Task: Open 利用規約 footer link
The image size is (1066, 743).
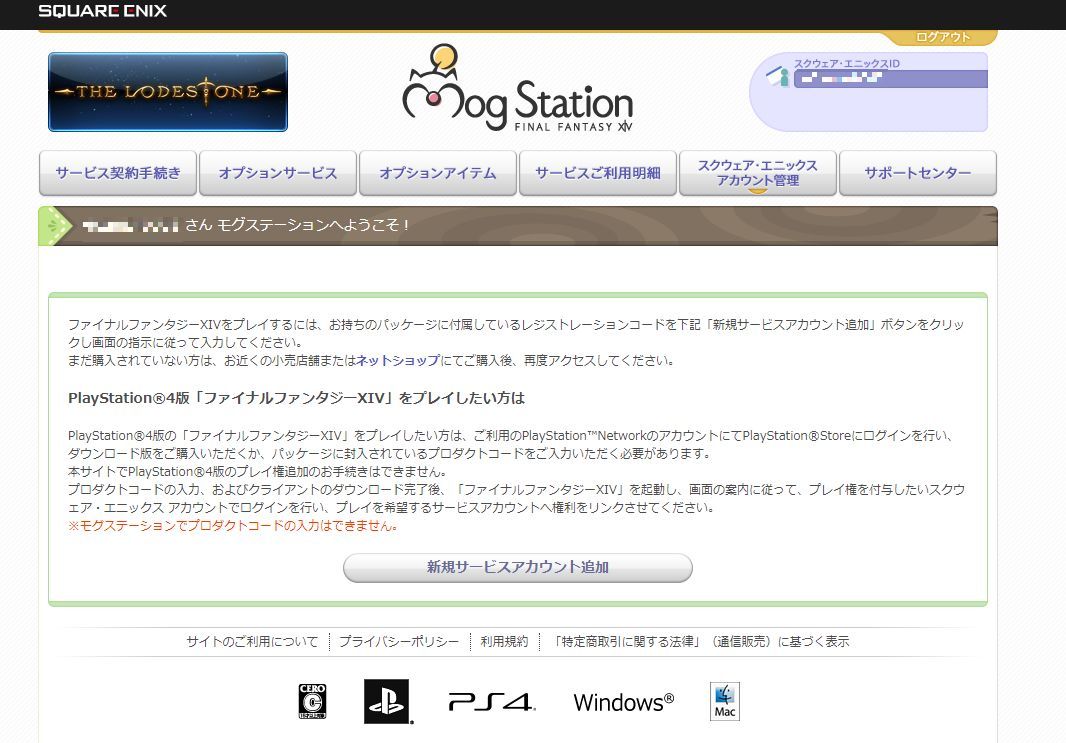Action: (x=504, y=641)
